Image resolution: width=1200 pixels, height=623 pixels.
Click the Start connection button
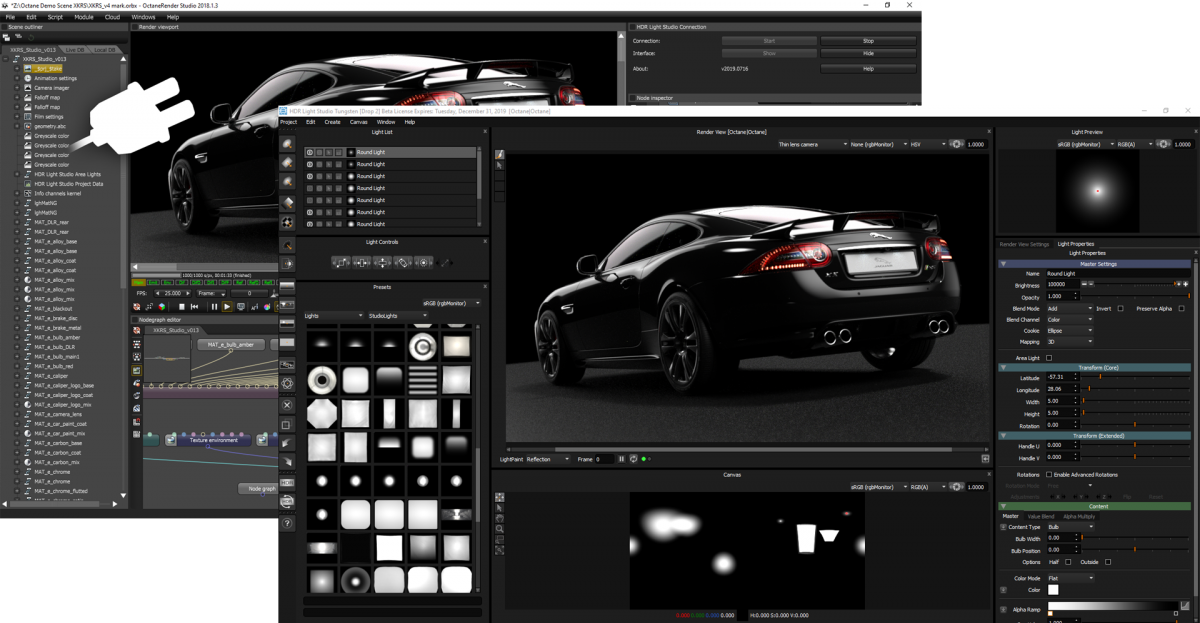pos(769,41)
